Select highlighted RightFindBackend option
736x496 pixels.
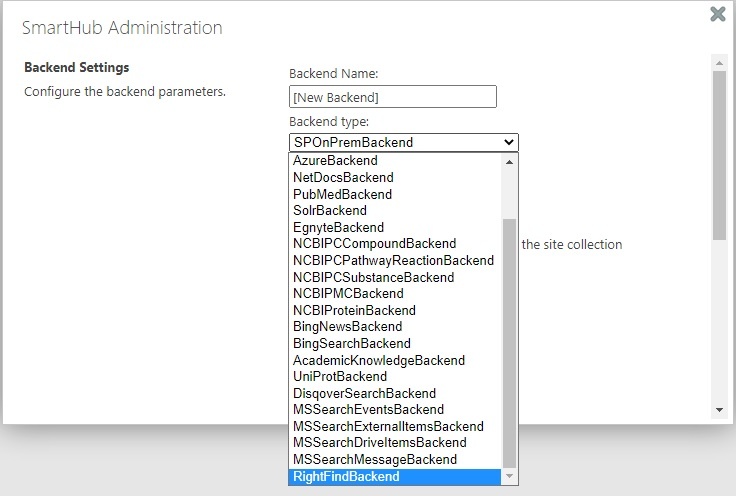click(x=346, y=477)
